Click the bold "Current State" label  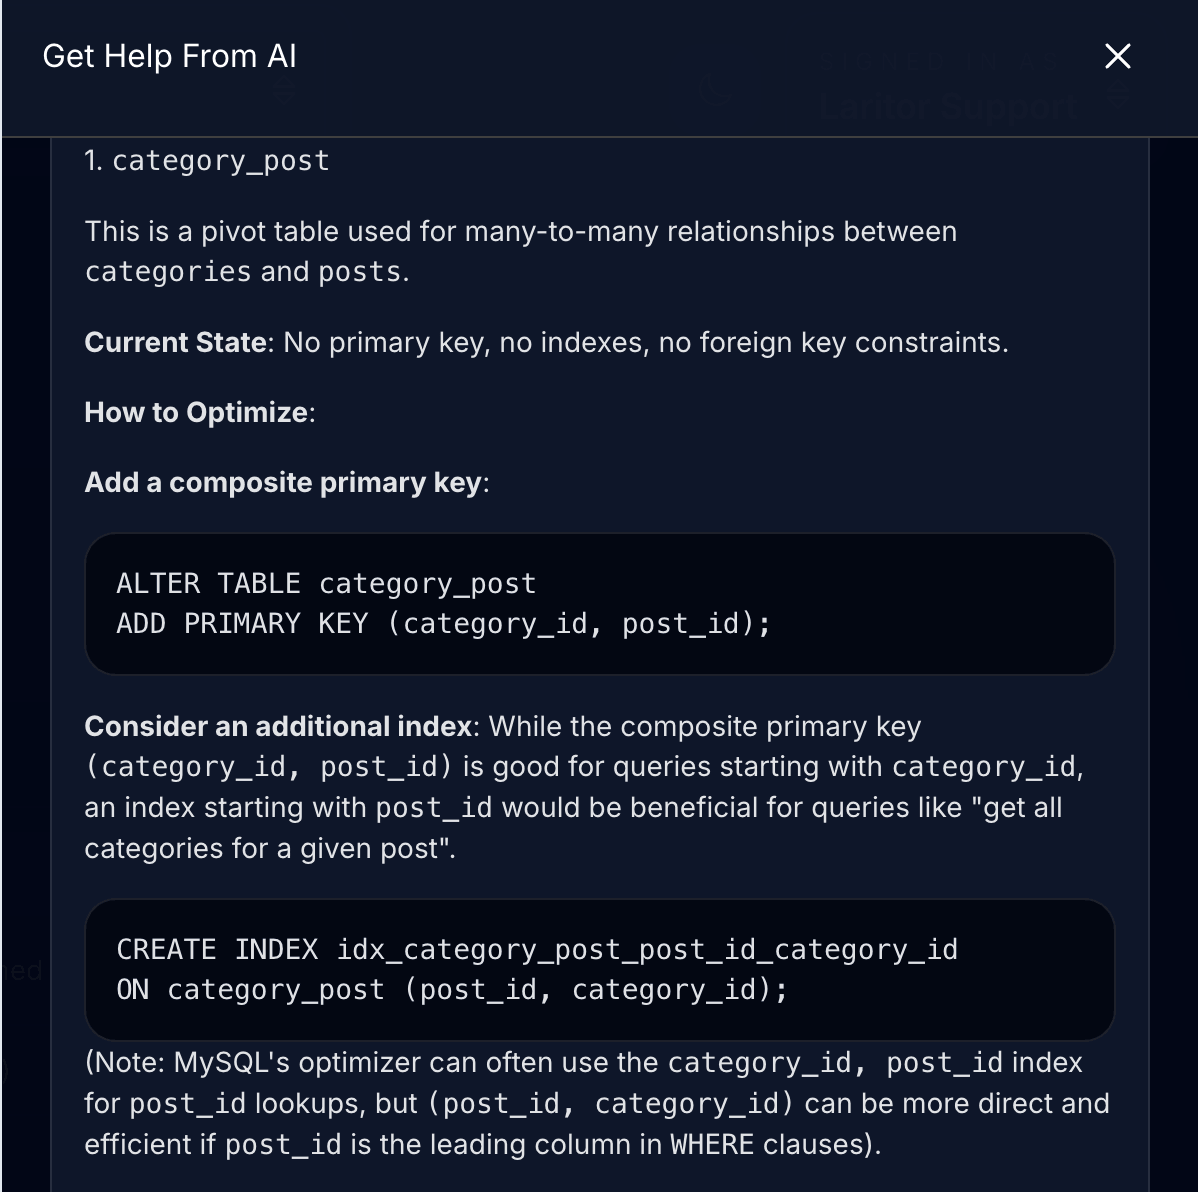pos(175,343)
